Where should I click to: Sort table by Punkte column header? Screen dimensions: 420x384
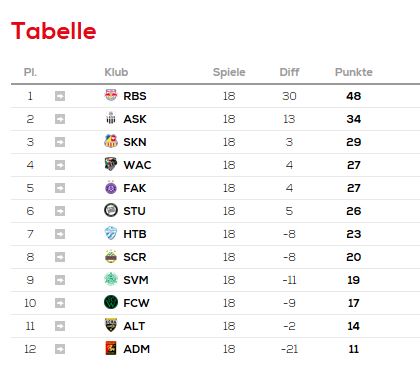coord(354,72)
